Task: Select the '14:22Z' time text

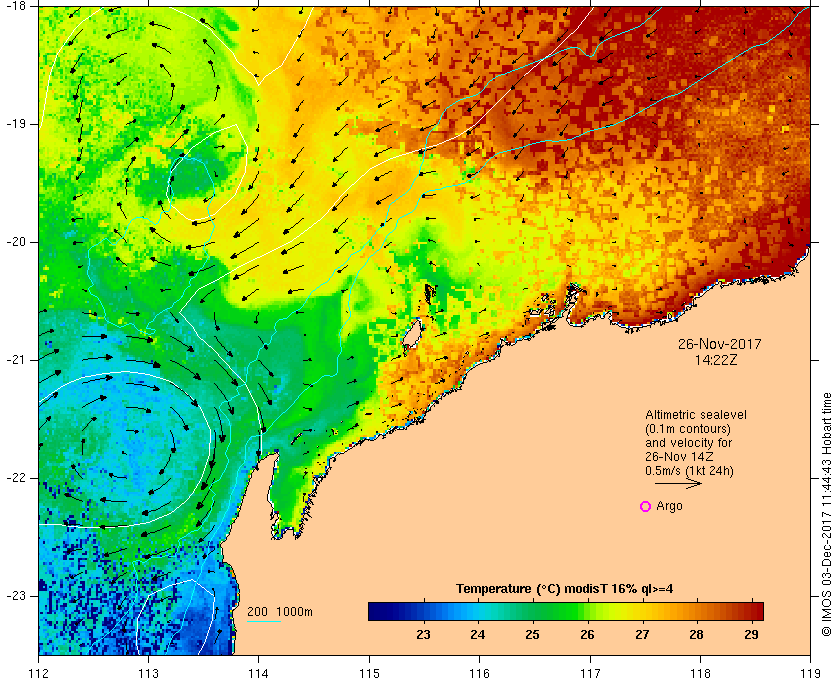Action: tap(716, 360)
